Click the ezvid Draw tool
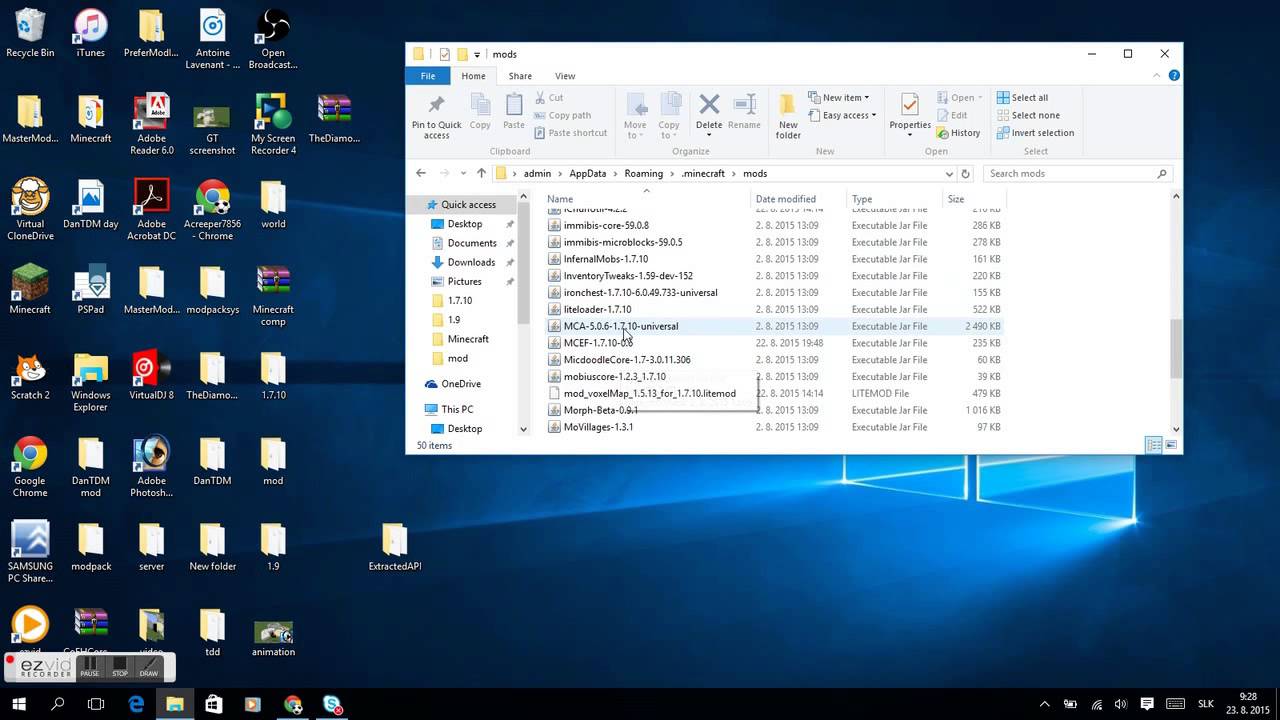This screenshot has height=720, width=1280. [149, 667]
